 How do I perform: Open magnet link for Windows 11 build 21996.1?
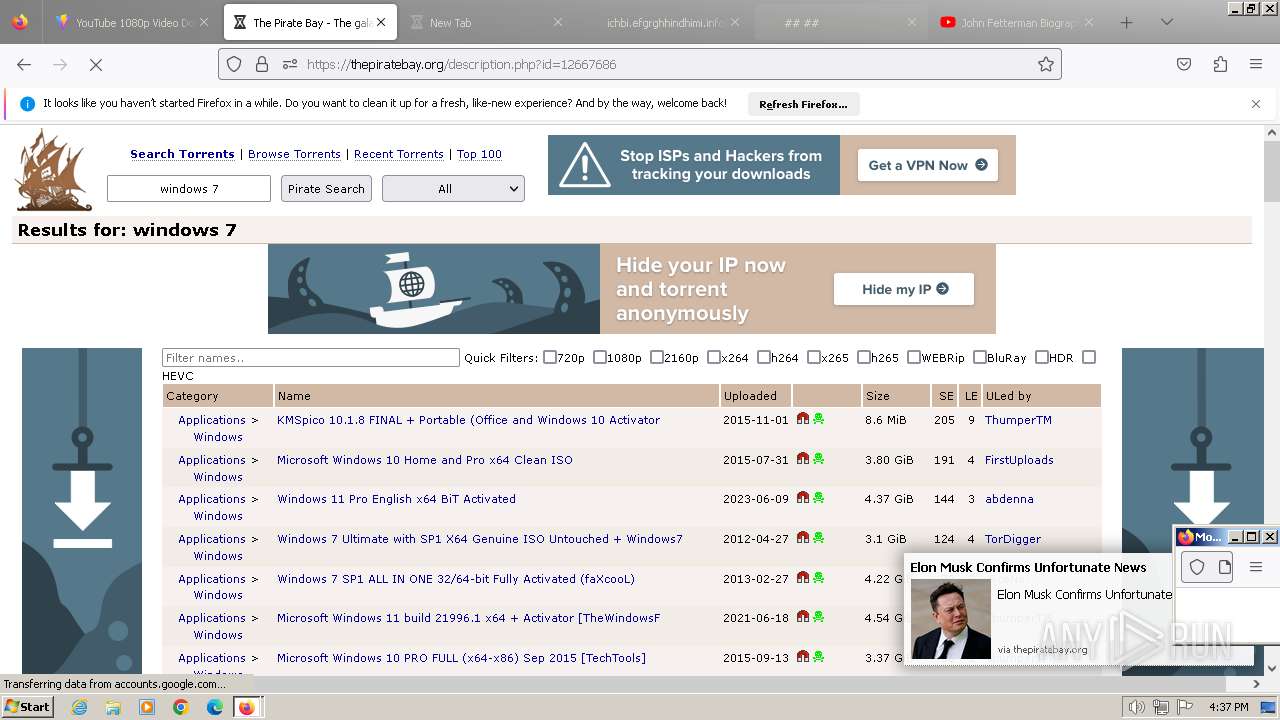tap(803, 617)
